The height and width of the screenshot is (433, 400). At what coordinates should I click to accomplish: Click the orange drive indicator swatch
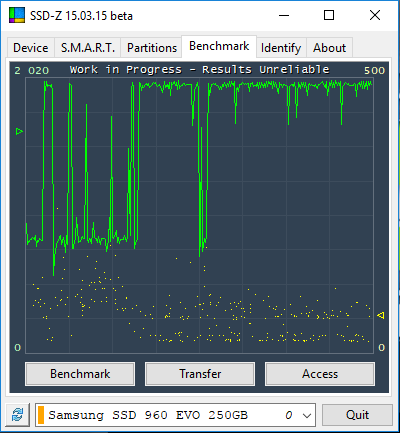(x=41, y=415)
